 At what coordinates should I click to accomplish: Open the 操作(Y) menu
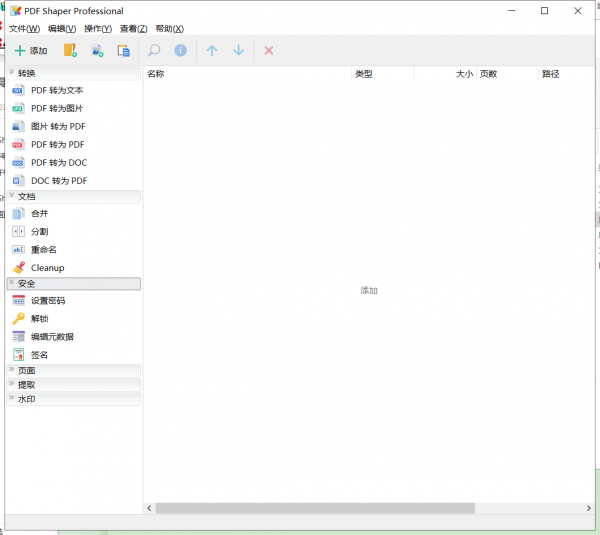pyautogui.click(x=98, y=29)
